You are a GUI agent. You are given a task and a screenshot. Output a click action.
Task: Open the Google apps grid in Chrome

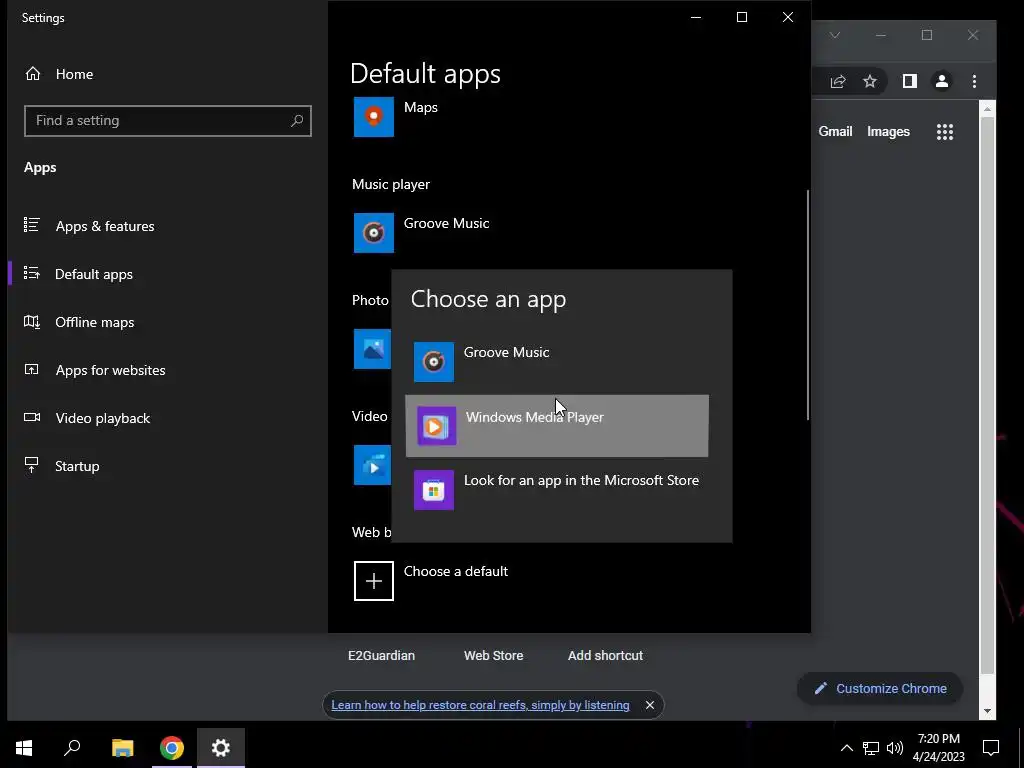[944, 132]
